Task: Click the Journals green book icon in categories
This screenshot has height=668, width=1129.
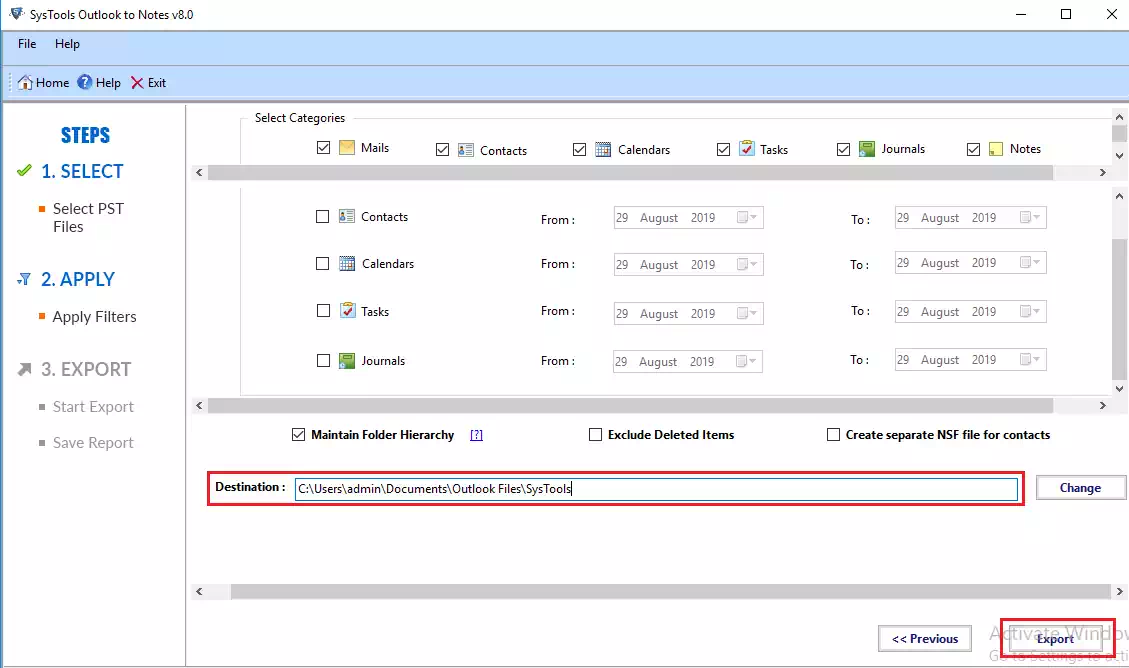Action: [867, 148]
